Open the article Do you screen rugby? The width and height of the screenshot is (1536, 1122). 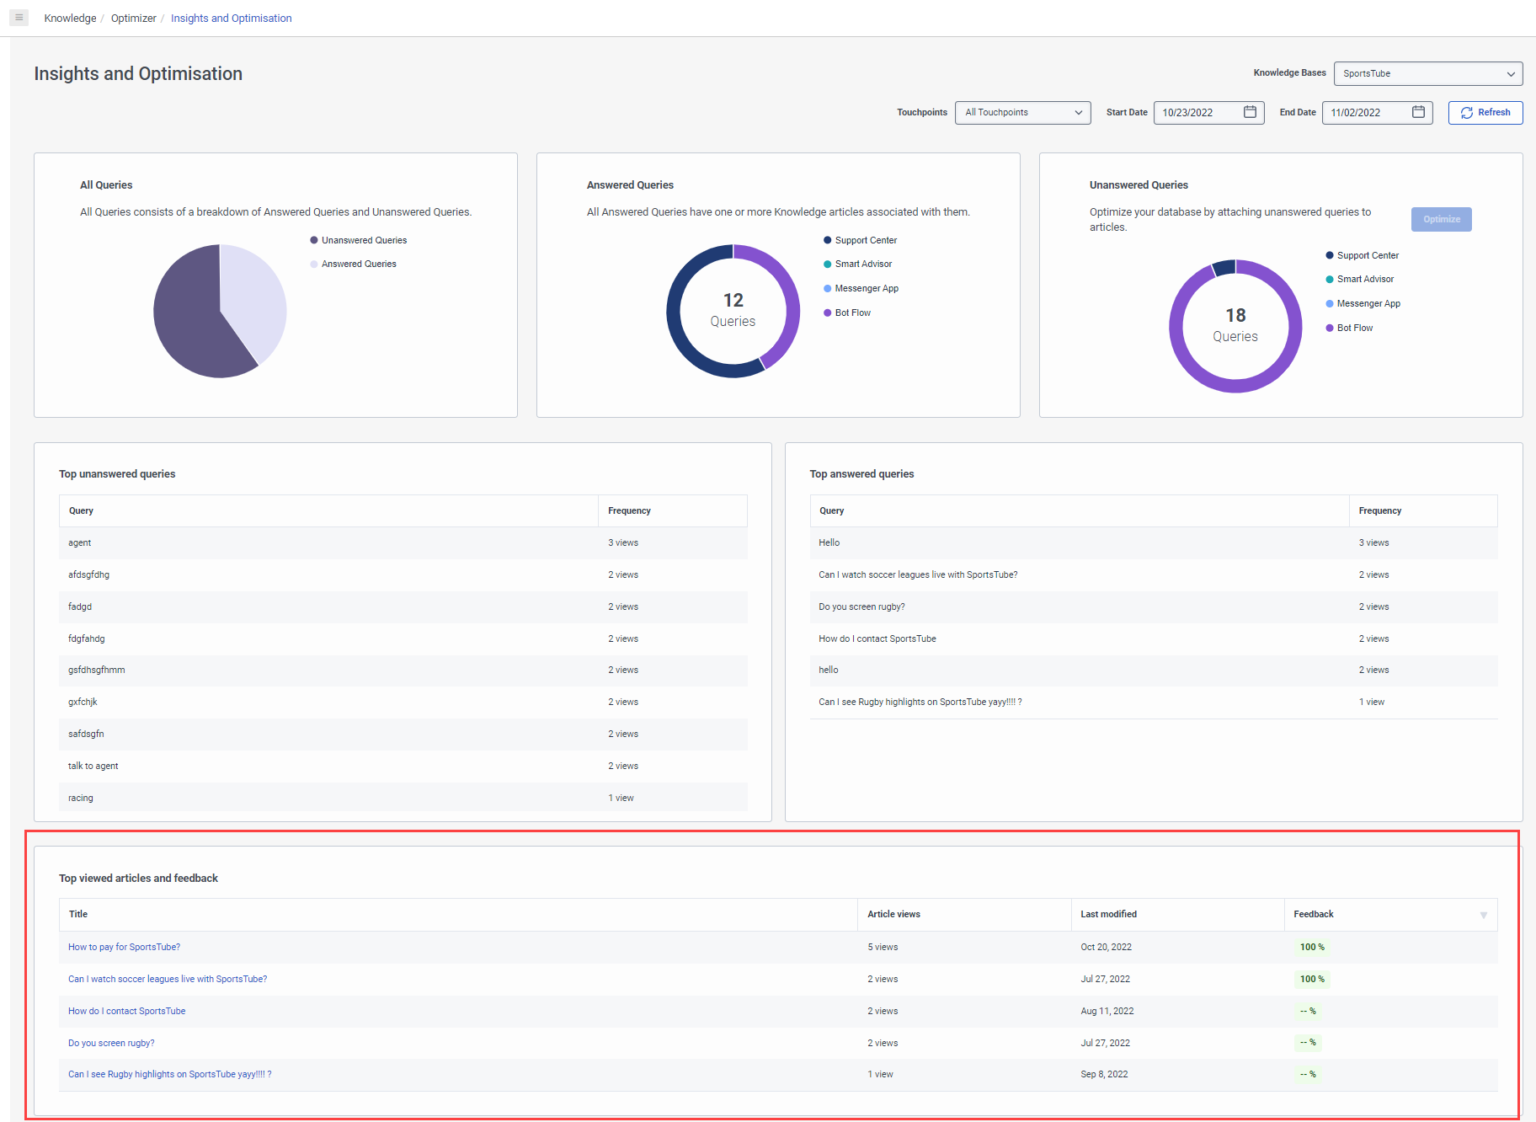pos(111,1042)
